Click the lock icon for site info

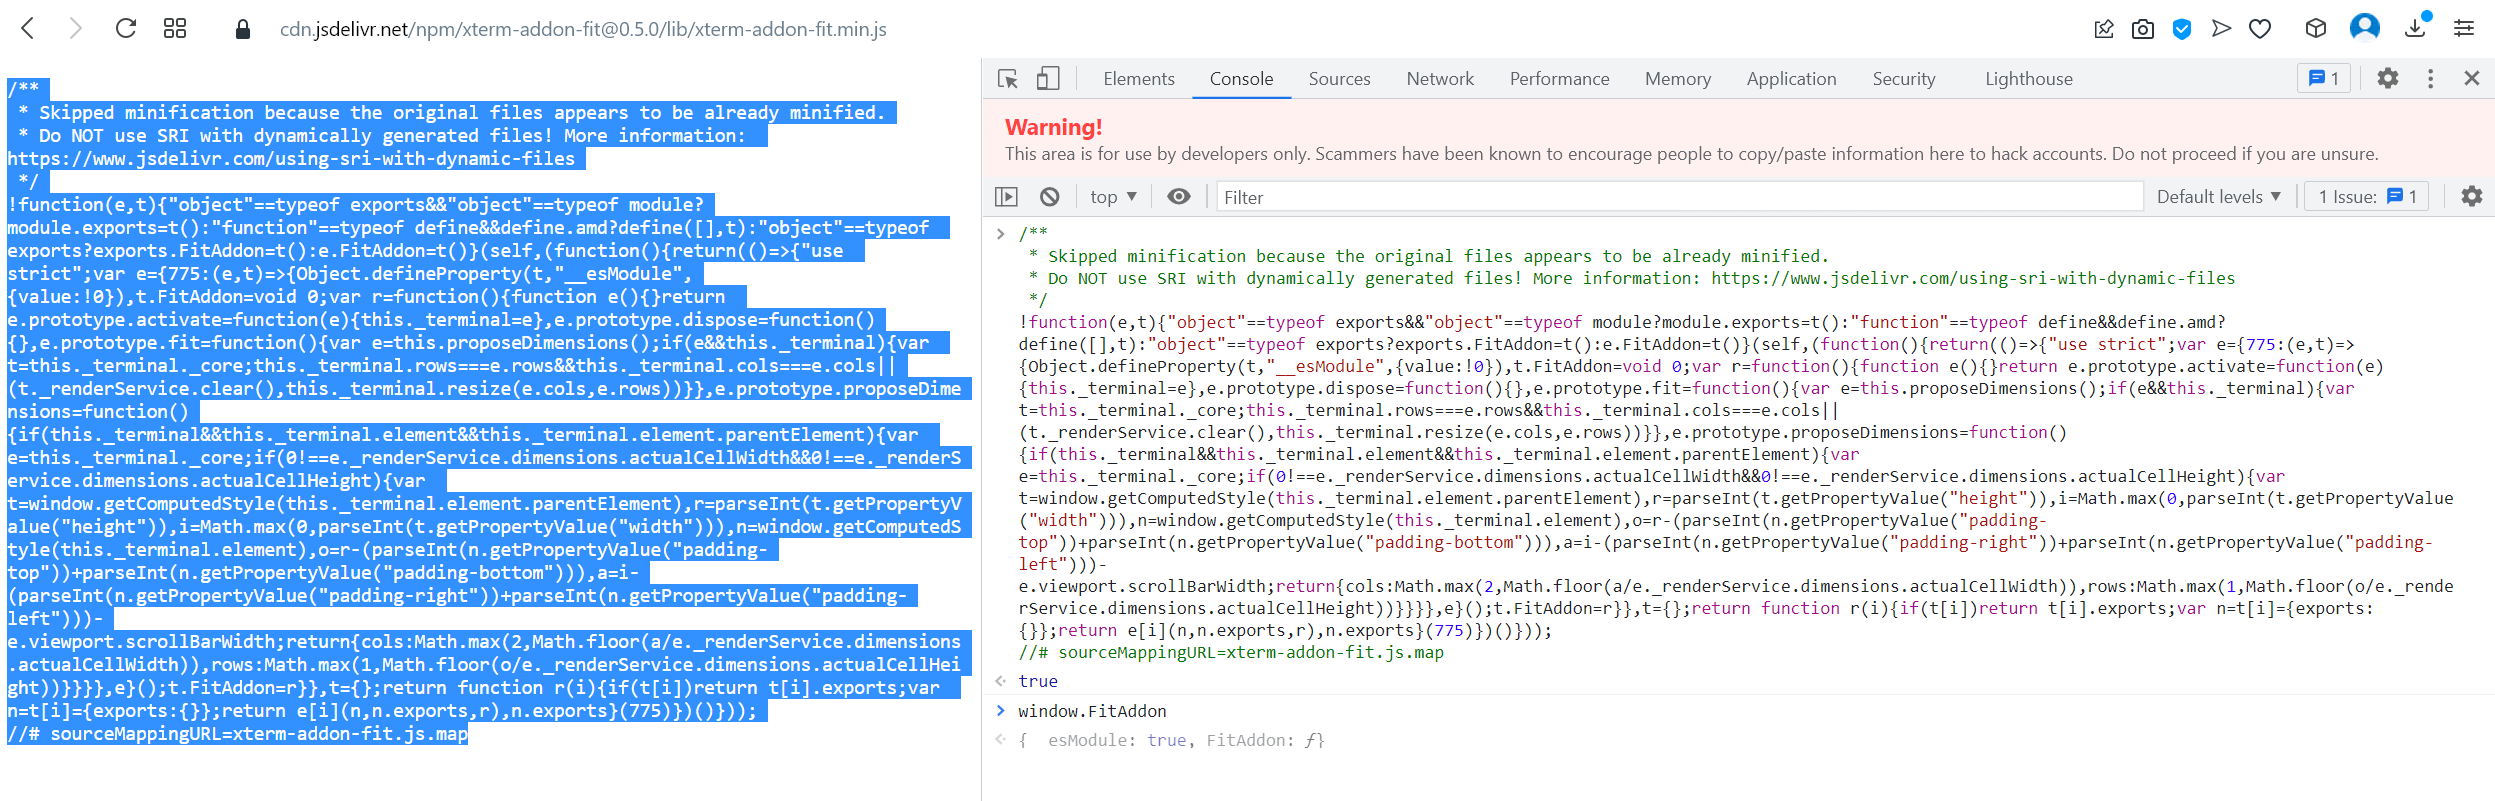click(x=242, y=30)
